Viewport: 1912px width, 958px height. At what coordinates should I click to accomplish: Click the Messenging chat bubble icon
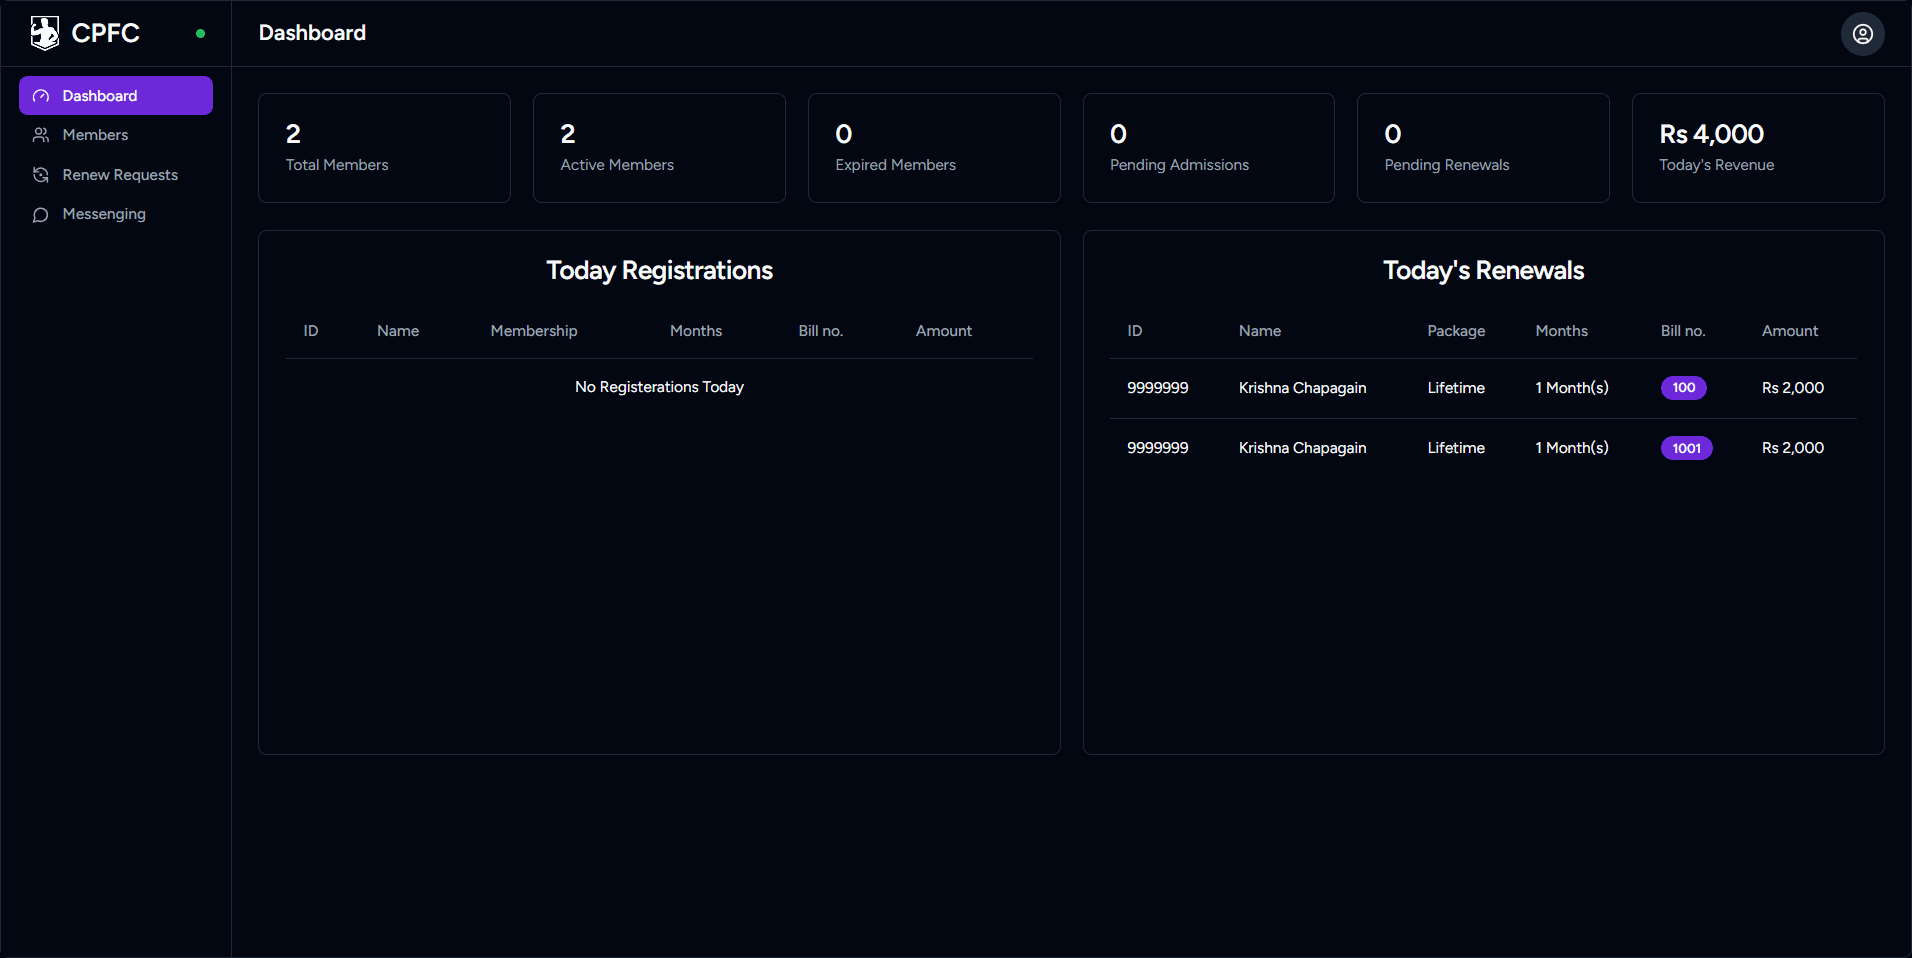[x=41, y=215]
